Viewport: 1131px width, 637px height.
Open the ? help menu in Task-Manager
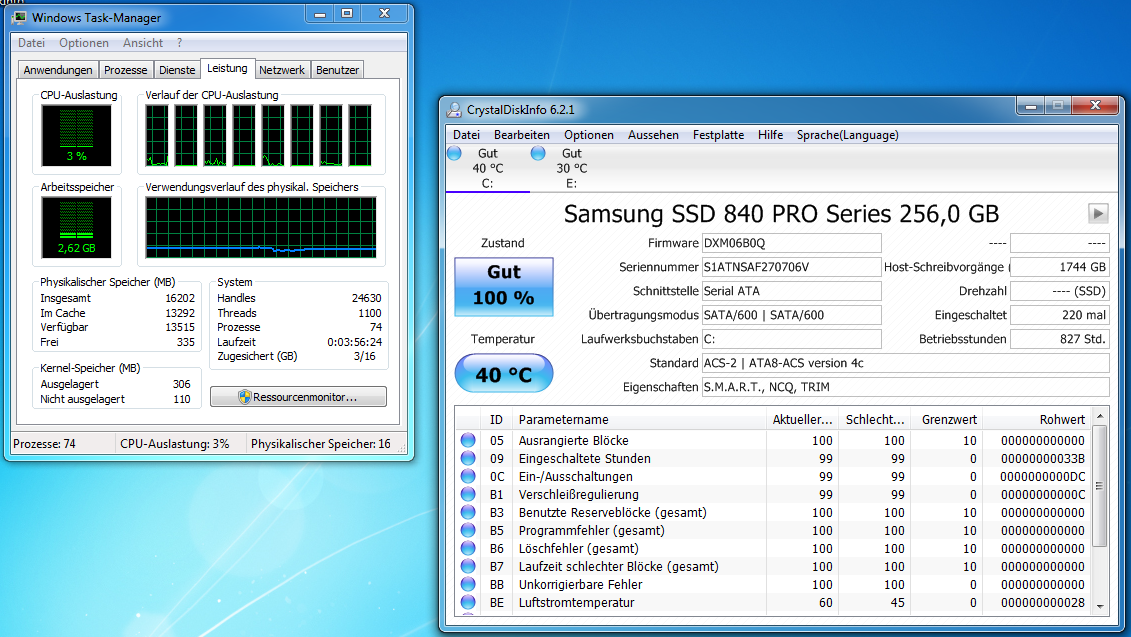coord(180,43)
